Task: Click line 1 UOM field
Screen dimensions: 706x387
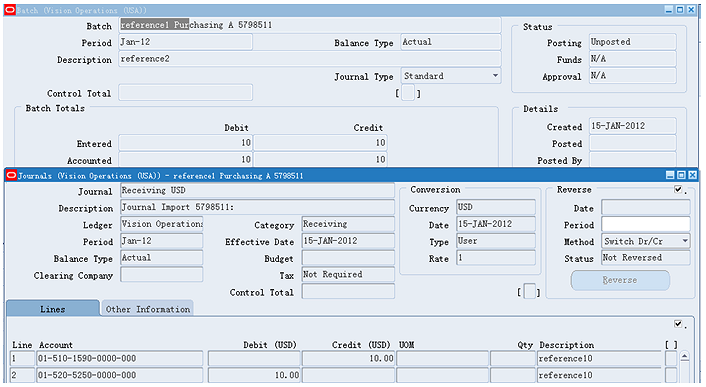Action: point(442,359)
